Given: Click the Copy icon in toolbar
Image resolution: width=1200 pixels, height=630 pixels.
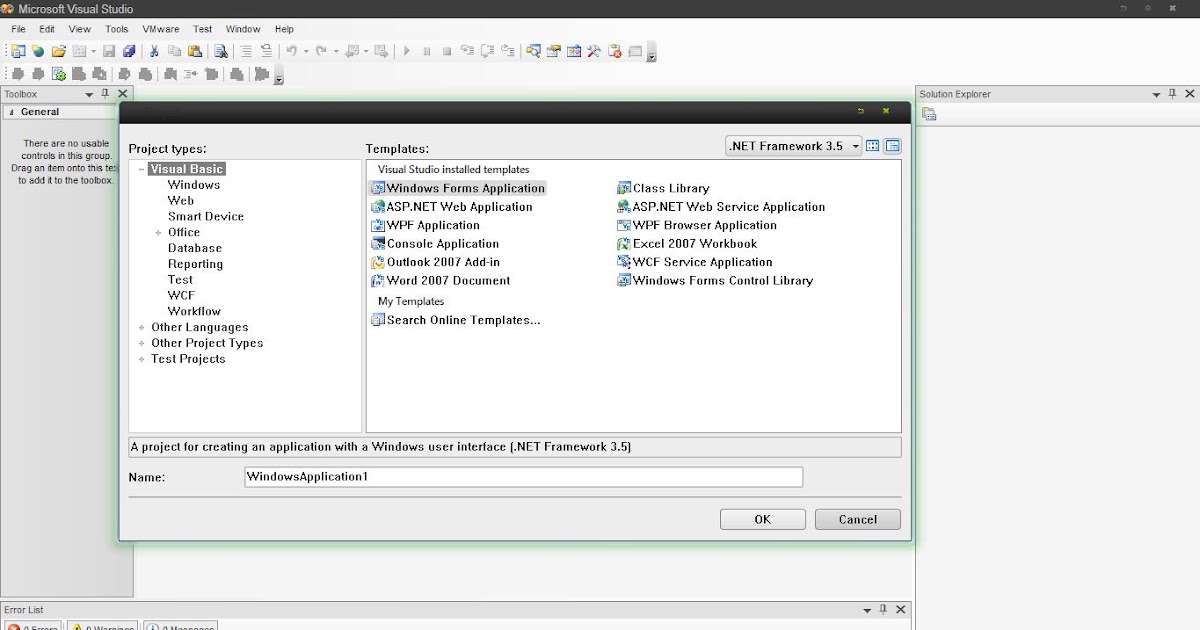Looking at the screenshot, I should 174,51.
